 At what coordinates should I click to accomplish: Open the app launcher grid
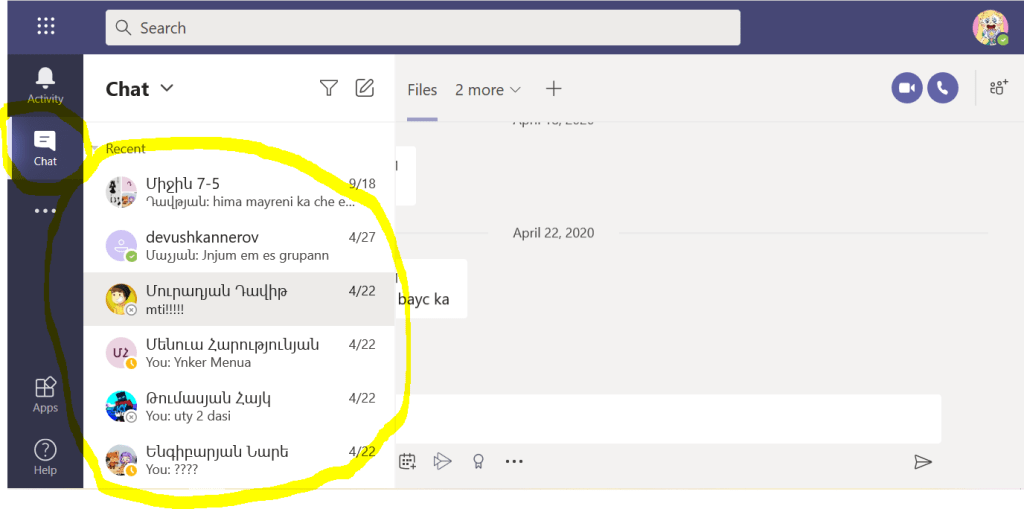pyautogui.click(x=46, y=27)
